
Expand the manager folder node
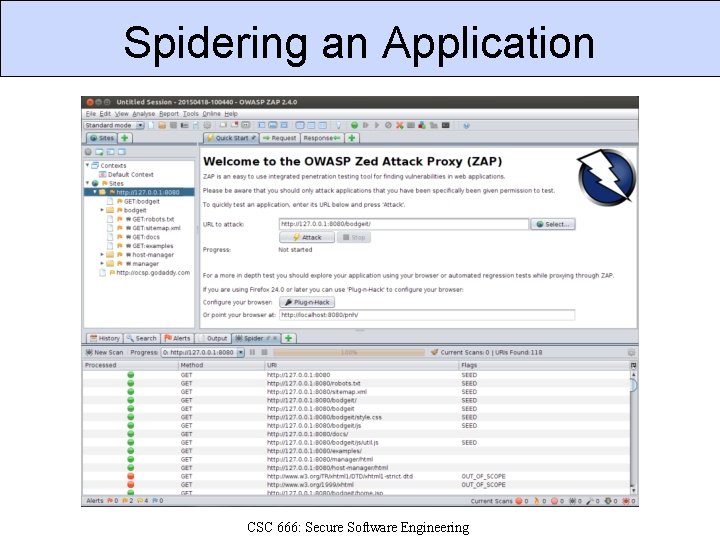point(102,264)
